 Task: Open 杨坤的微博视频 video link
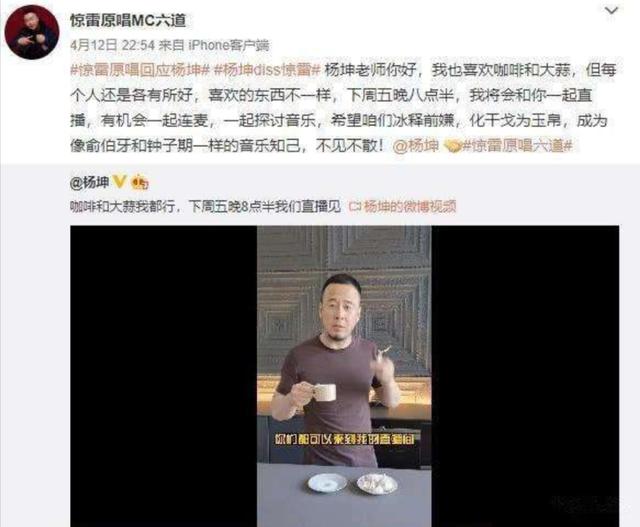tap(409, 207)
